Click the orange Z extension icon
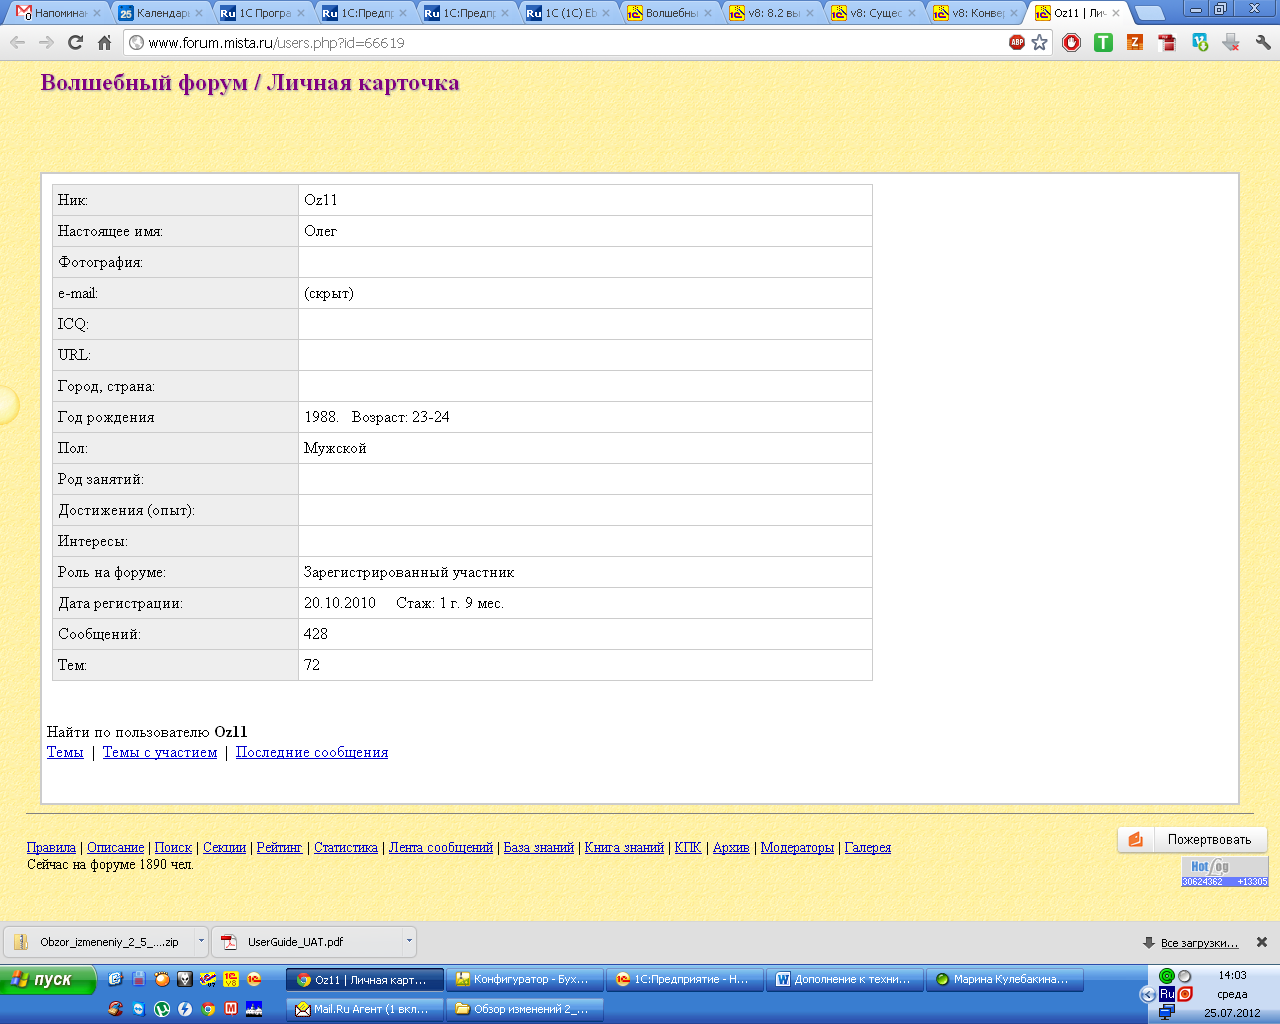The image size is (1280, 1024). click(1134, 42)
